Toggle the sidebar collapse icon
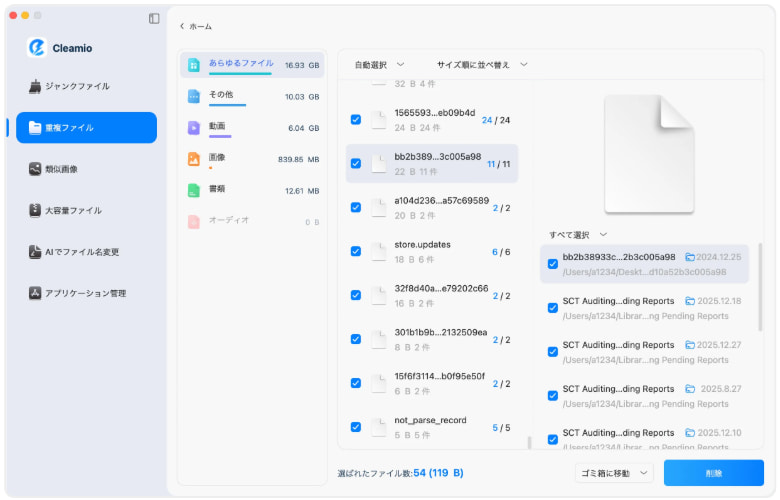The image size is (780, 500). click(x=154, y=18)
